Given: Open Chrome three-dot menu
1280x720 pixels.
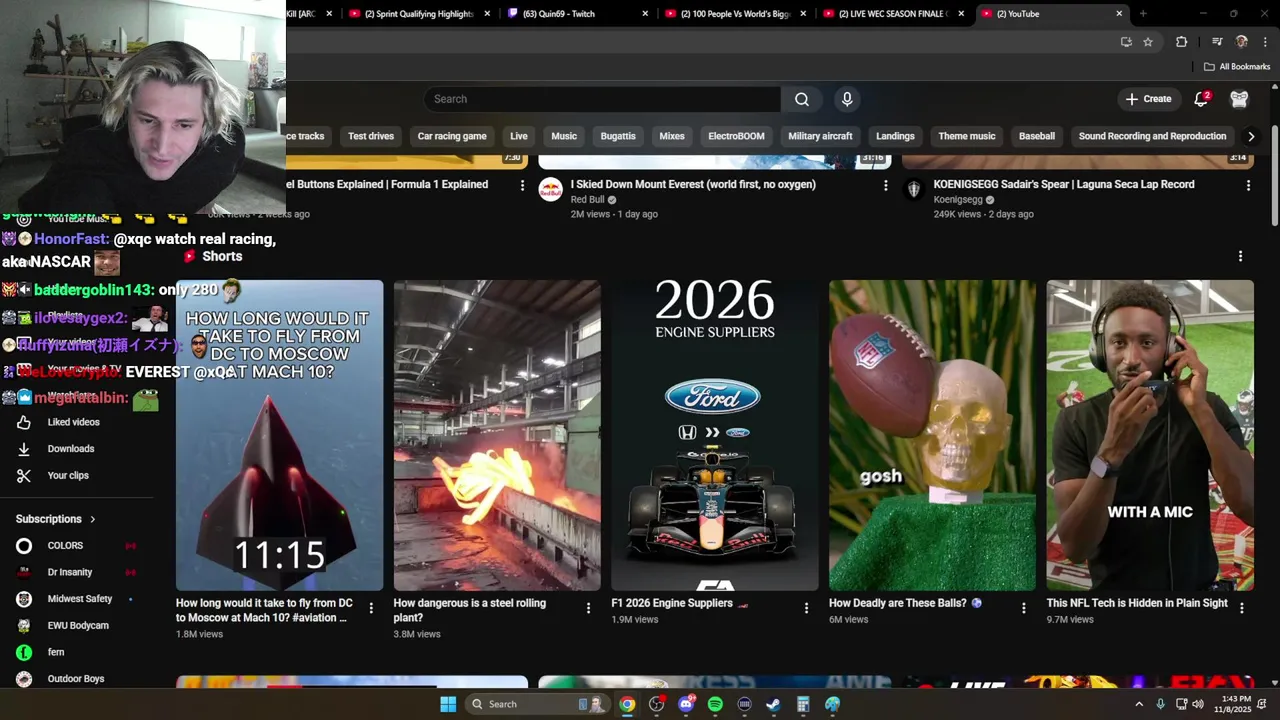Looking at the screenshot, I should pyautogui.click(x=1265, y=42).
